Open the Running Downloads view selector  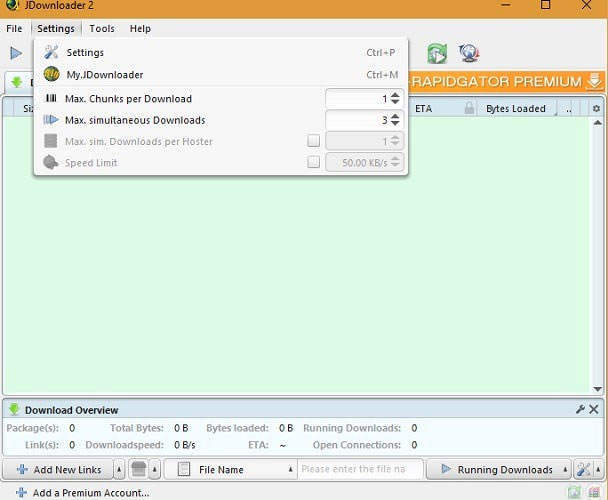499,469
